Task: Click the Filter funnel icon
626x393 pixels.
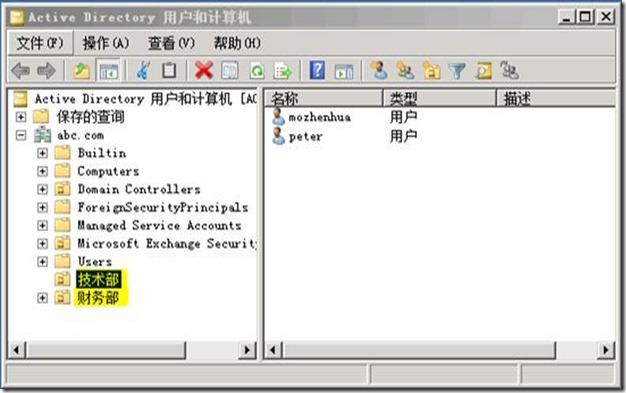Action: click(457, 71)
